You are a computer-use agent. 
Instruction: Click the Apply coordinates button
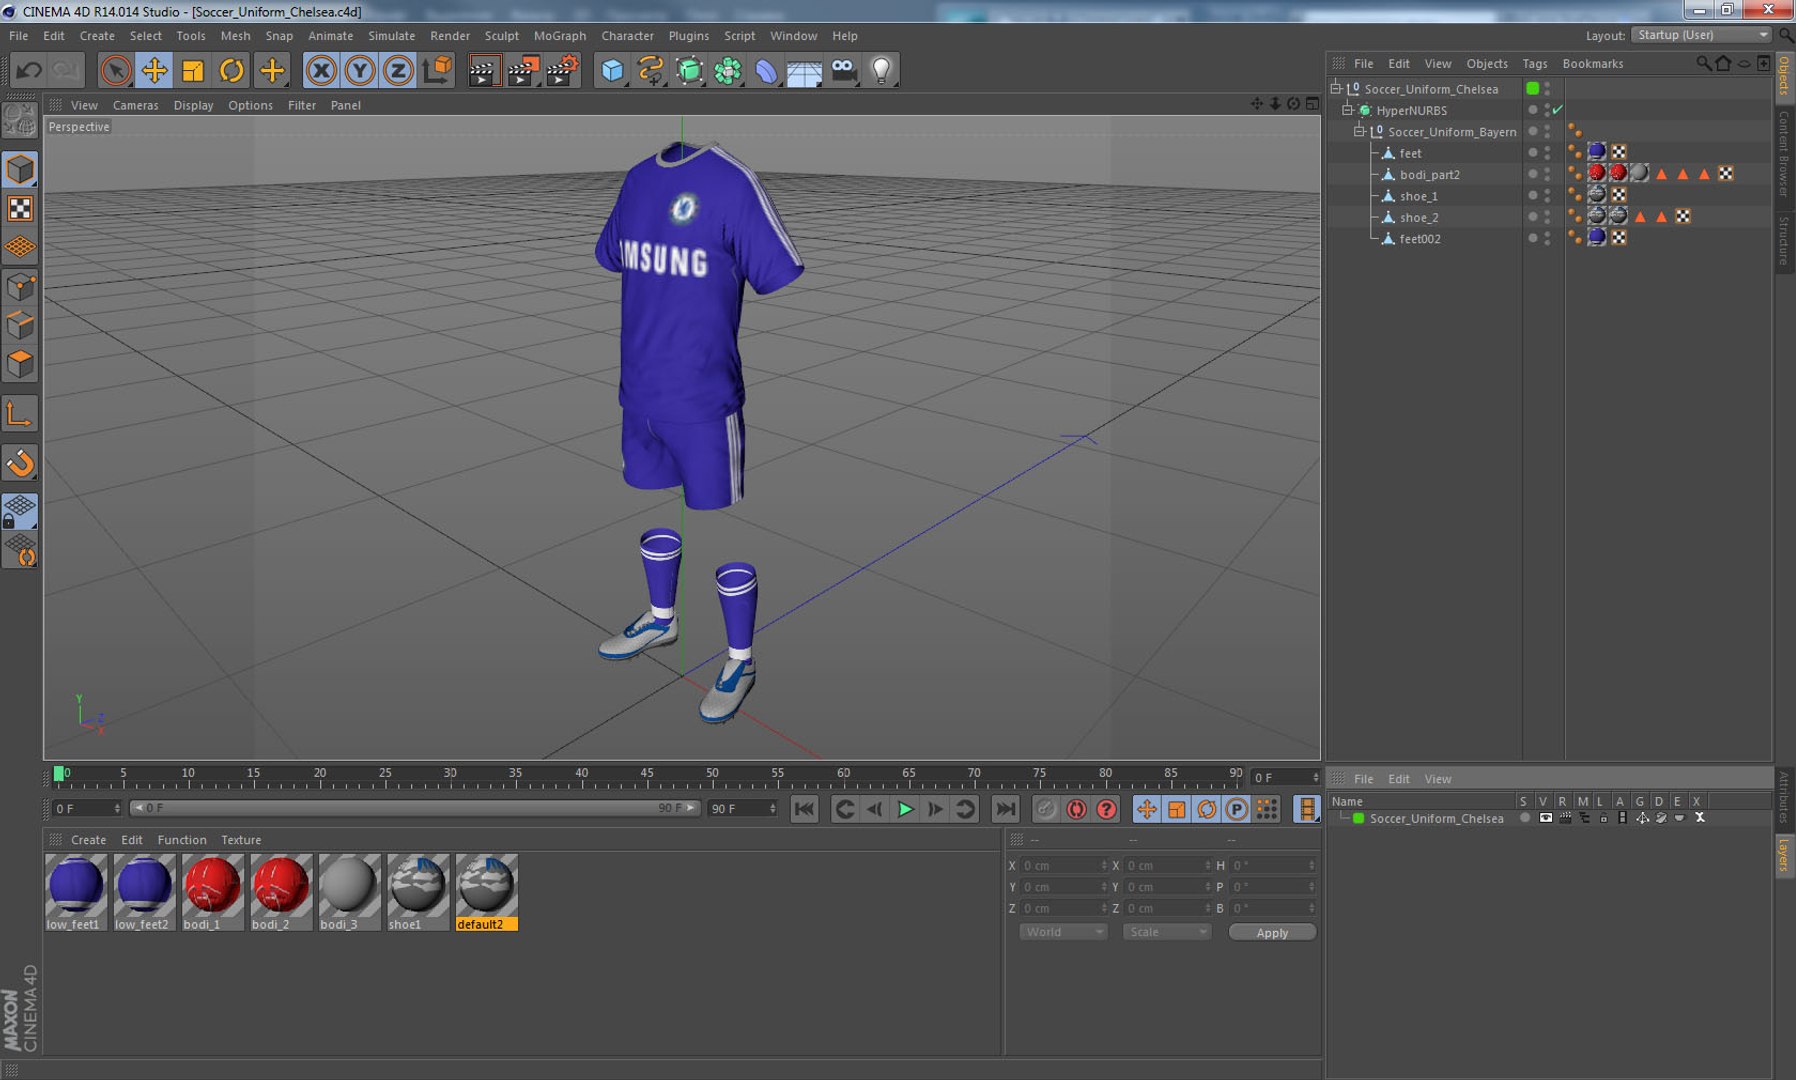coord(1272,932)
